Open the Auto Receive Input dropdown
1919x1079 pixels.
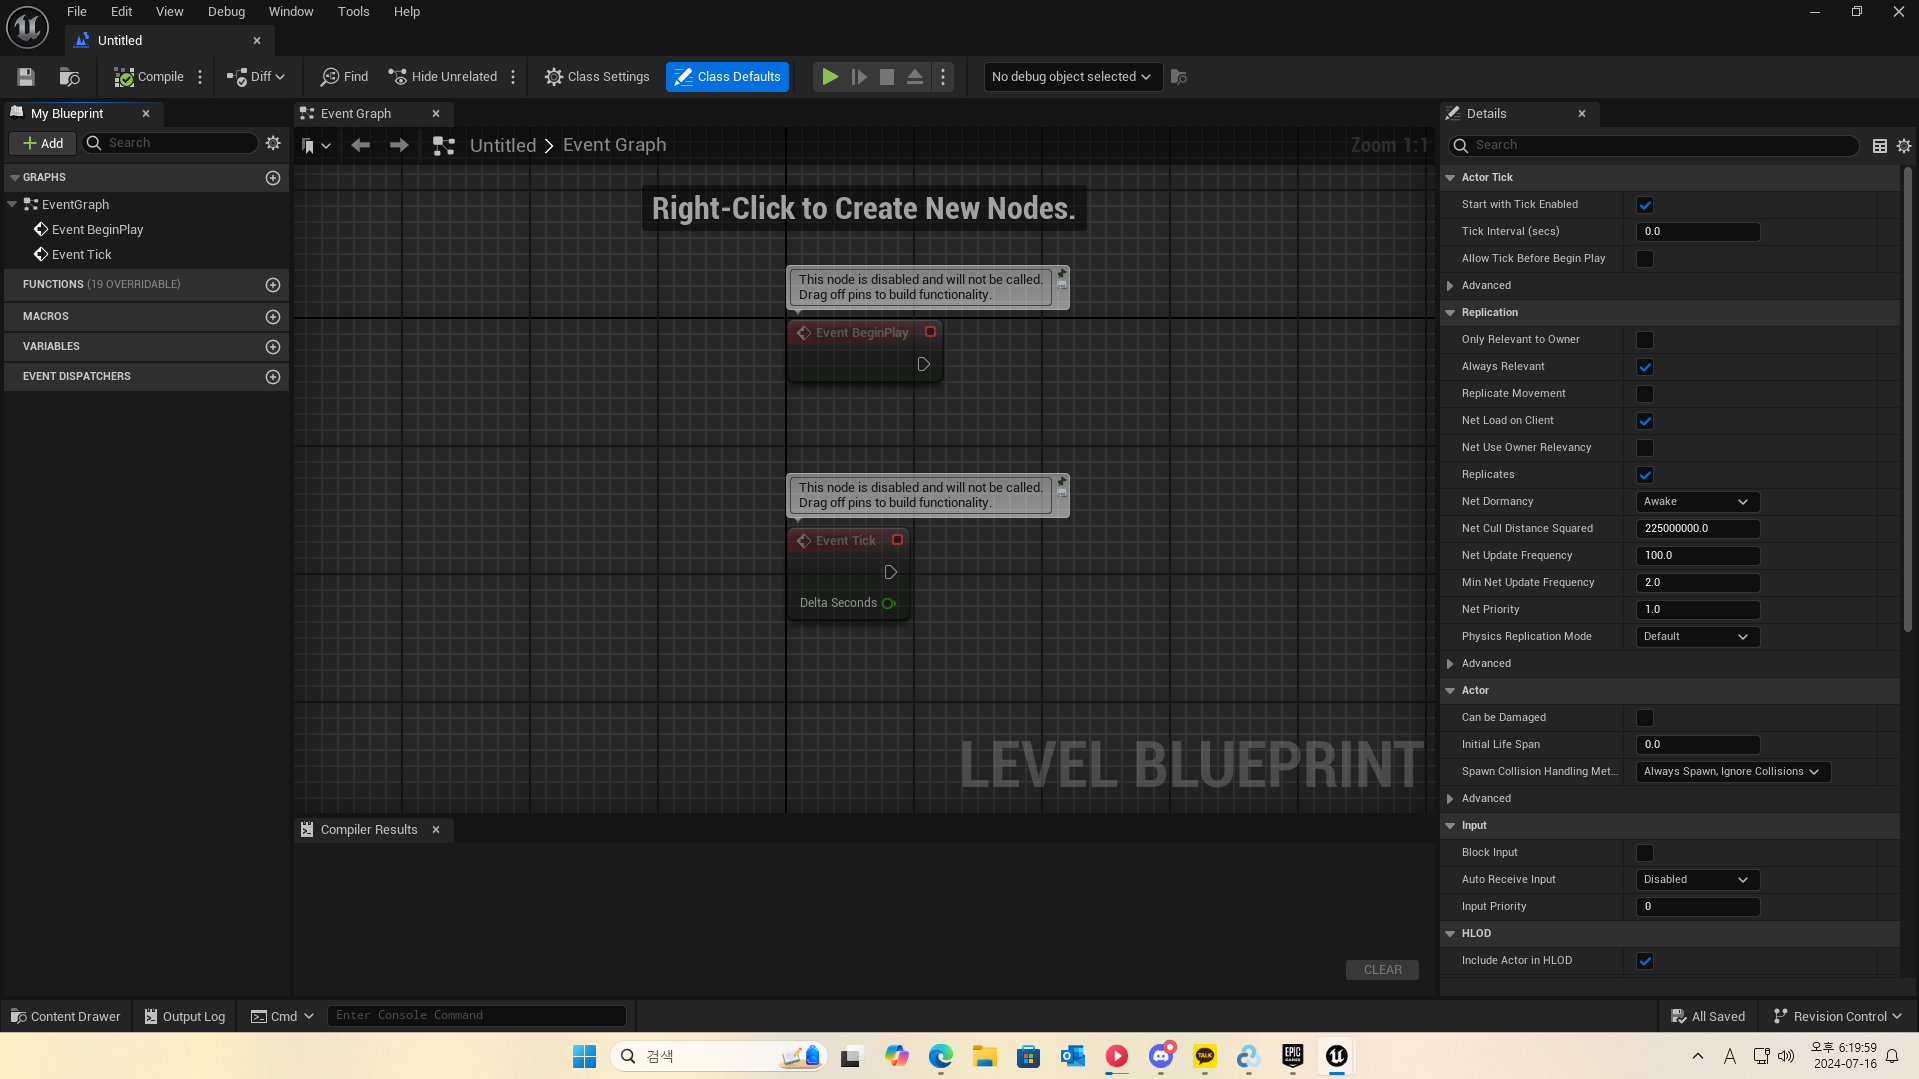(x=1697, y=880)
